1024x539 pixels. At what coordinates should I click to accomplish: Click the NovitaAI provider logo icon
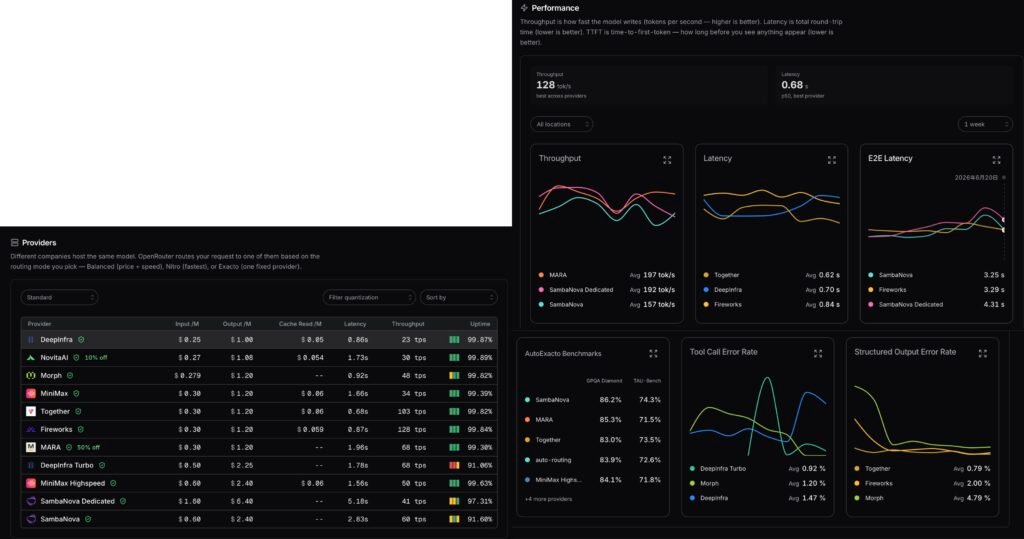(31, 357)
